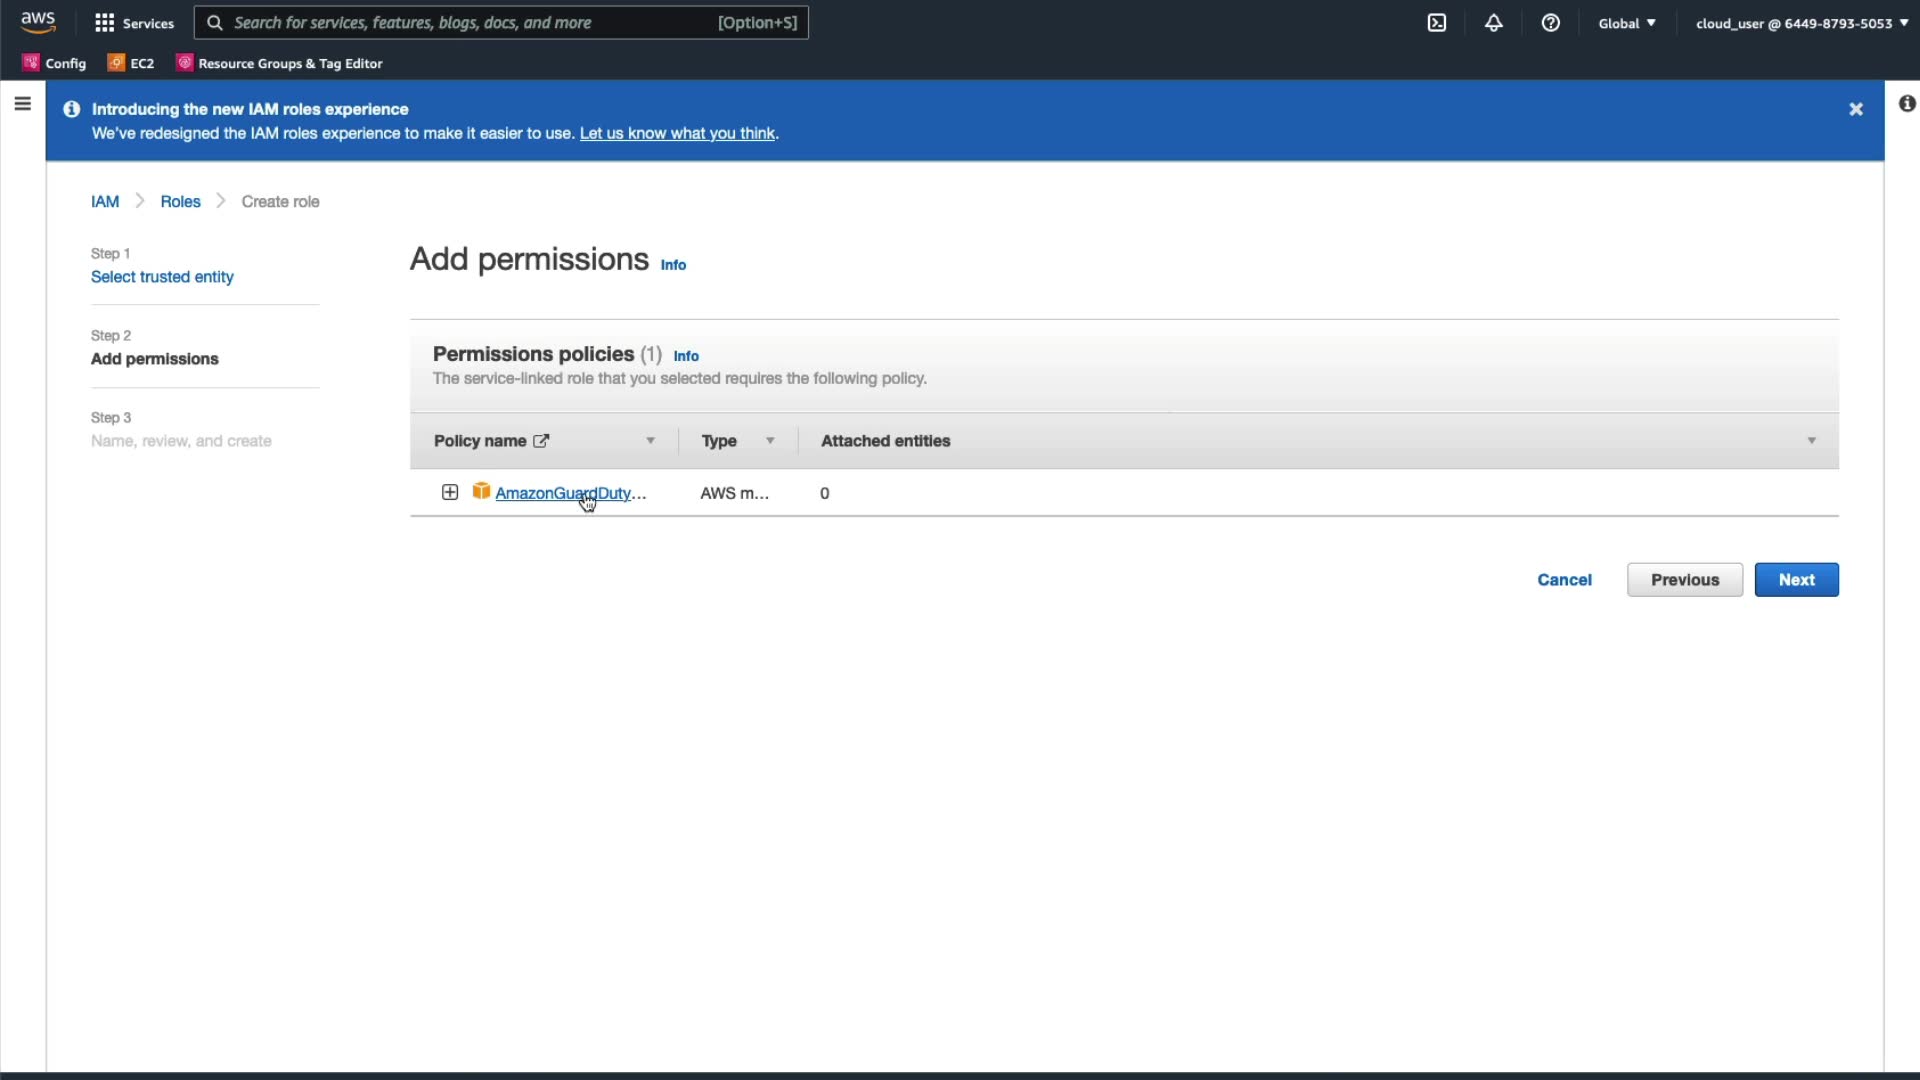Open the AmazonGuardDuty policy link
Viewport: 1920px width, 1080px height.
click(562, 493)
